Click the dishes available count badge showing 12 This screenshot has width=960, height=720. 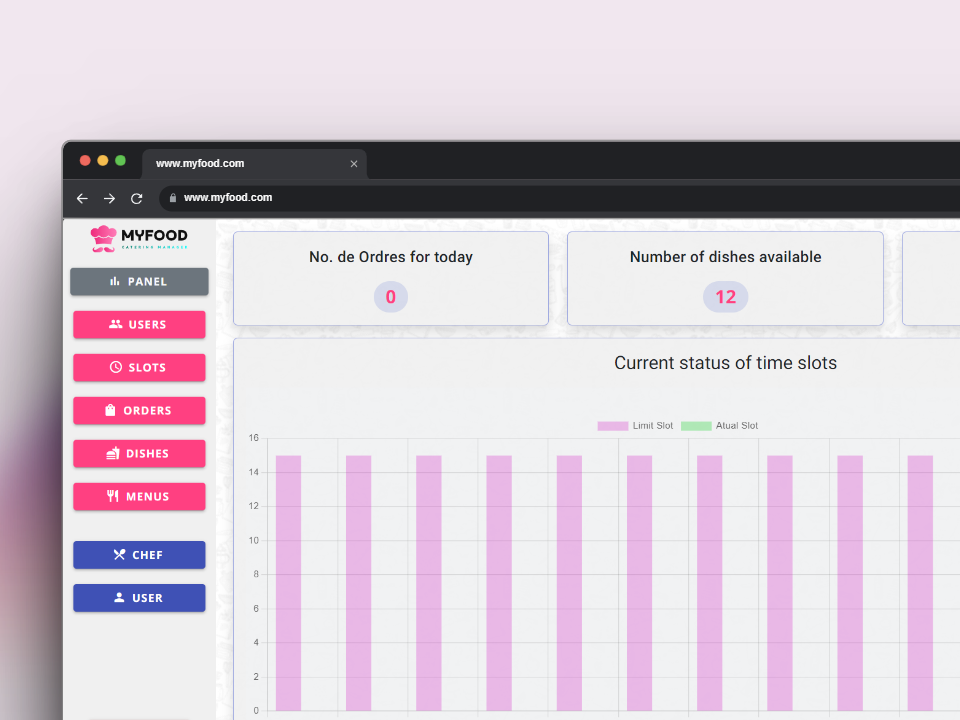(725, 297)
